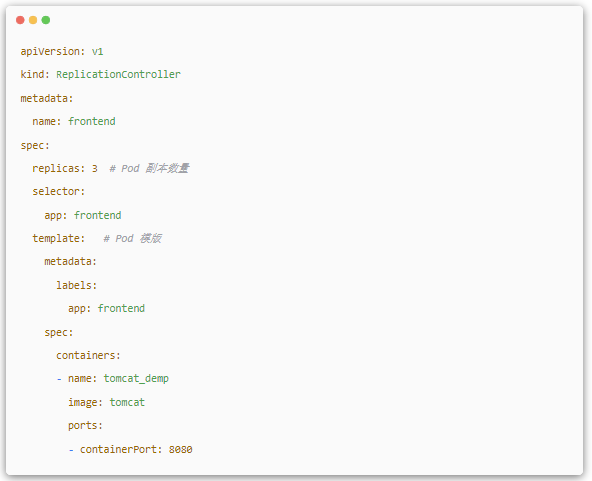This screenshot has height=481, width=592.
Task: Click the template key
Action: point(59,238)
